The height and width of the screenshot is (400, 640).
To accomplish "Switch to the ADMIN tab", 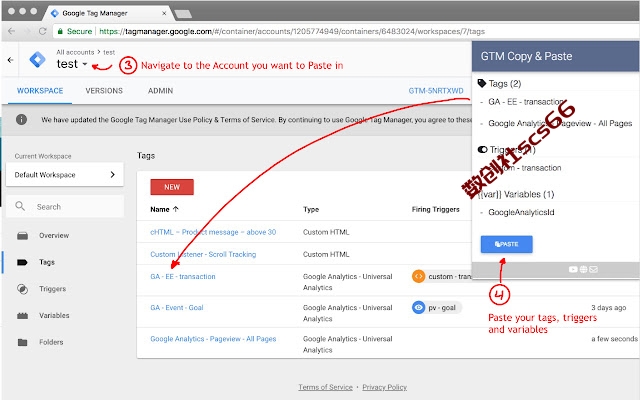I will [160, 91].
